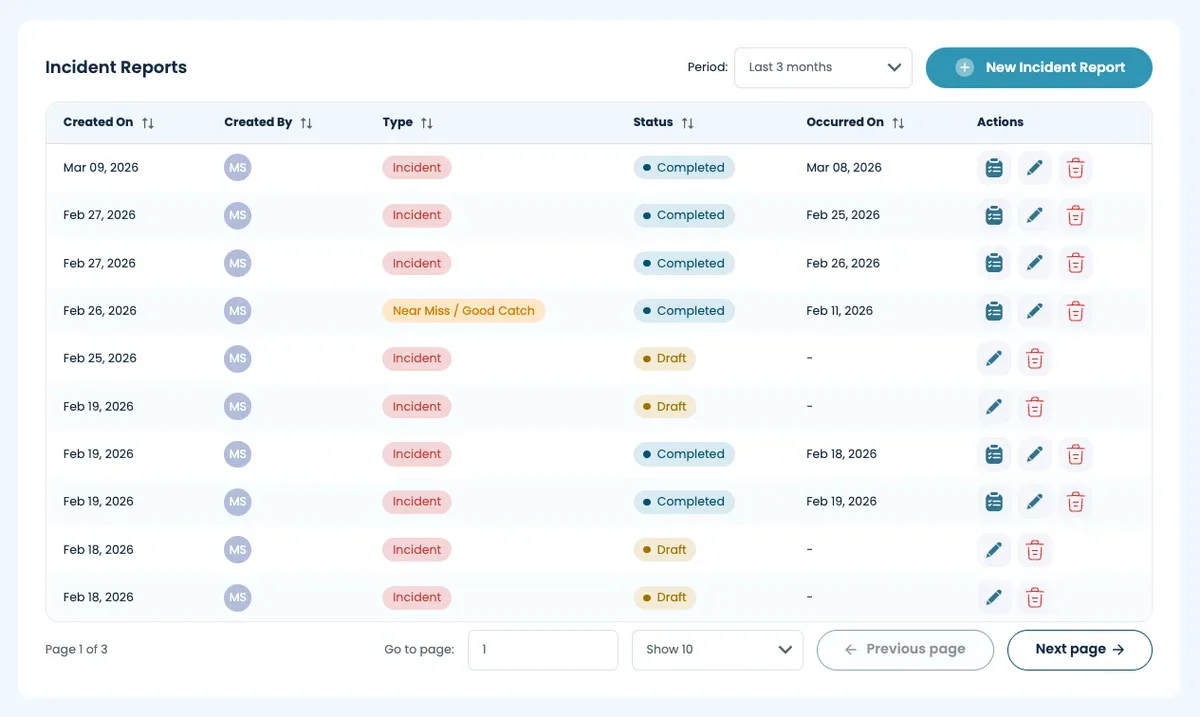Open the Show 10 rows dropdown
1200x717 pixels.
(x=716, y=649)
